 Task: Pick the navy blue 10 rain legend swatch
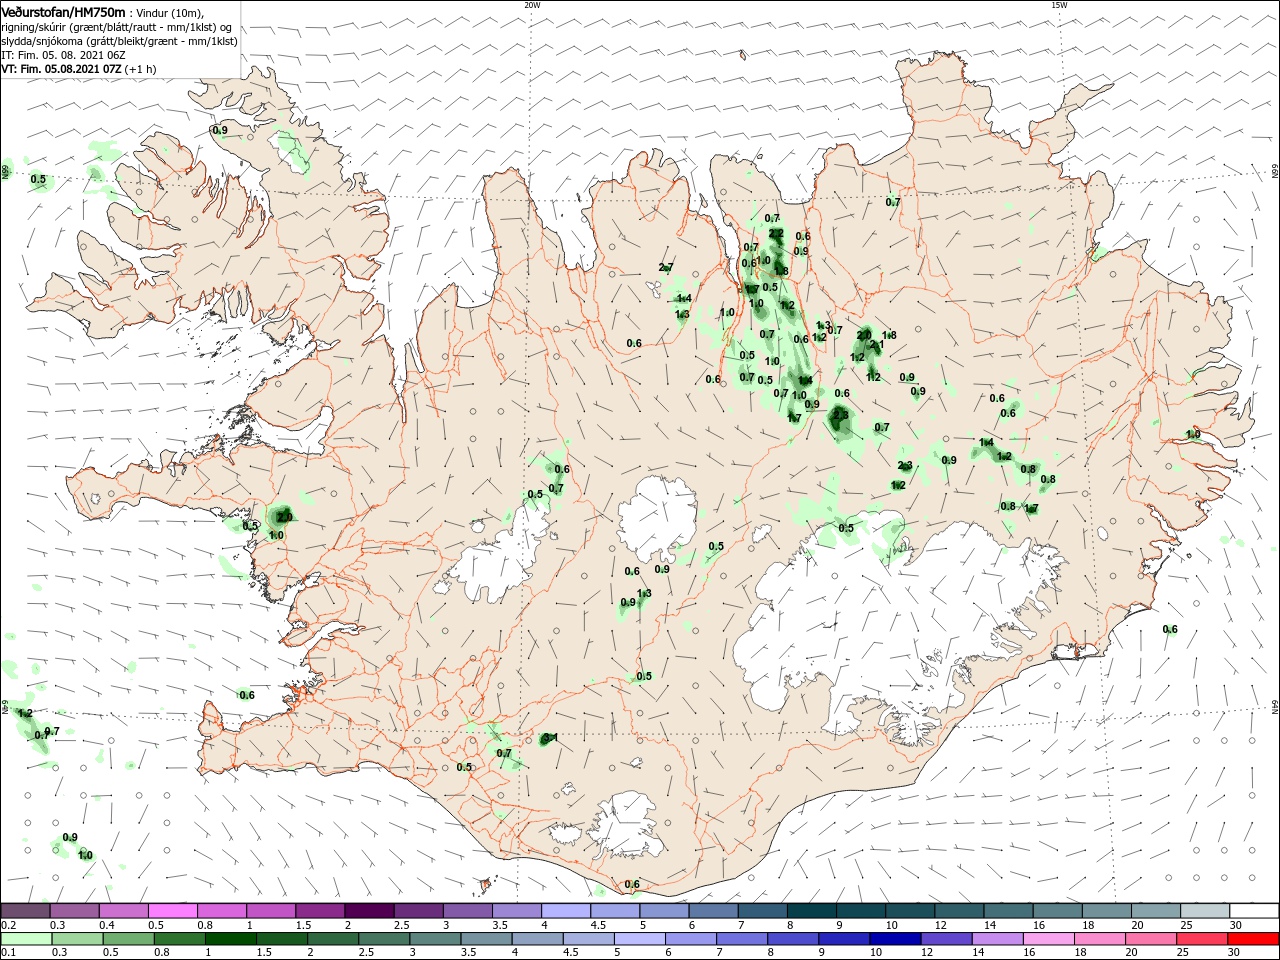pyautogui.click(x=894, y=939)
